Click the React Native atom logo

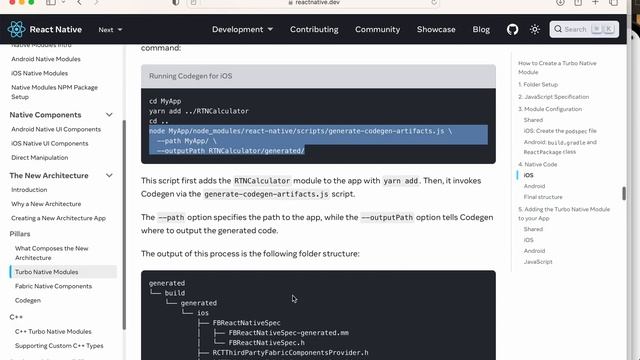[x=16, y=29]
